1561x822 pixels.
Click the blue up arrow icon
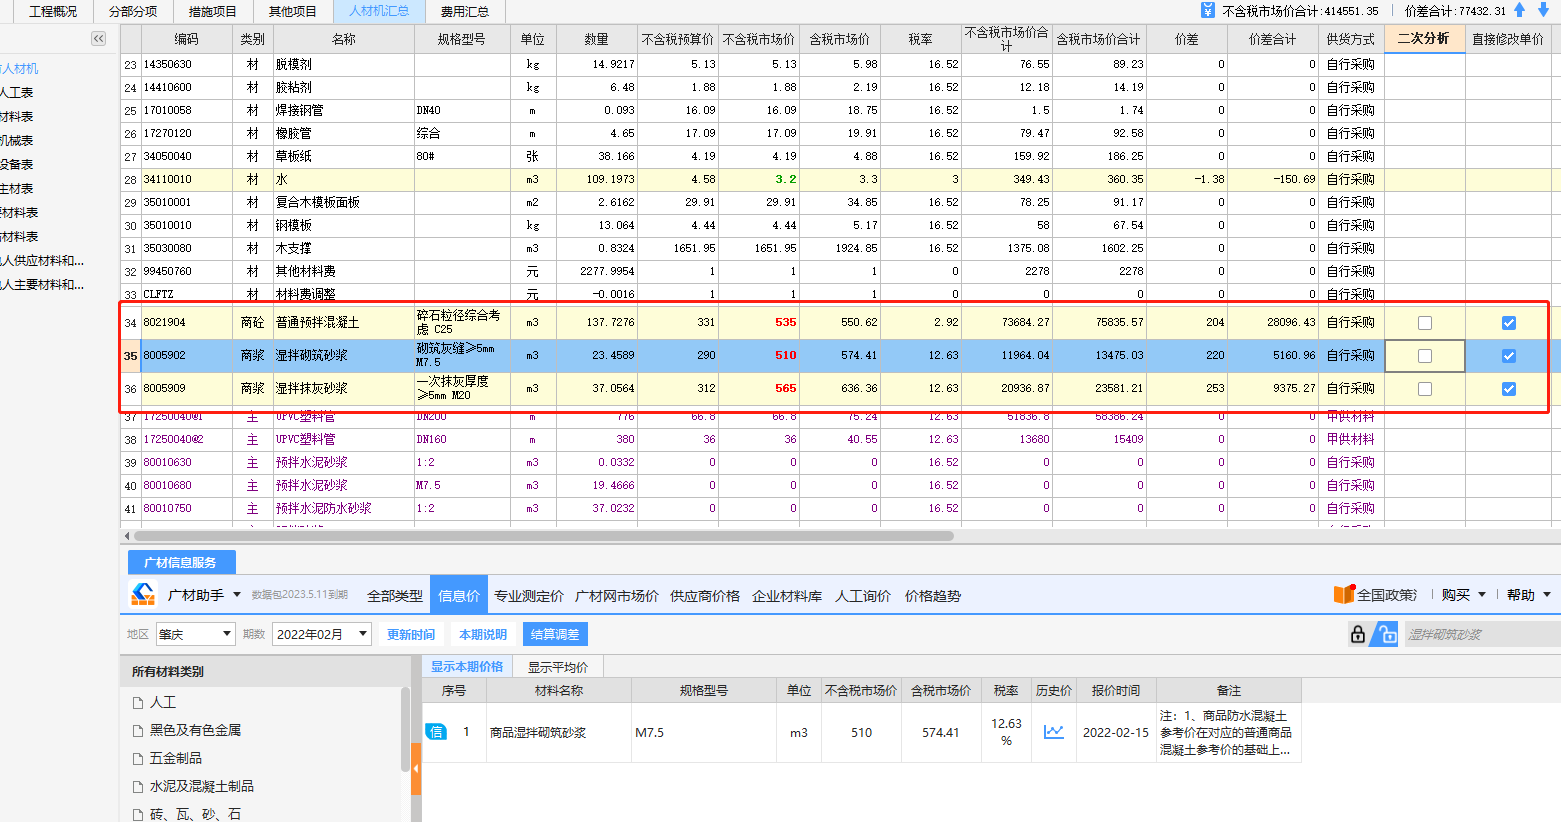point(1520,10)
